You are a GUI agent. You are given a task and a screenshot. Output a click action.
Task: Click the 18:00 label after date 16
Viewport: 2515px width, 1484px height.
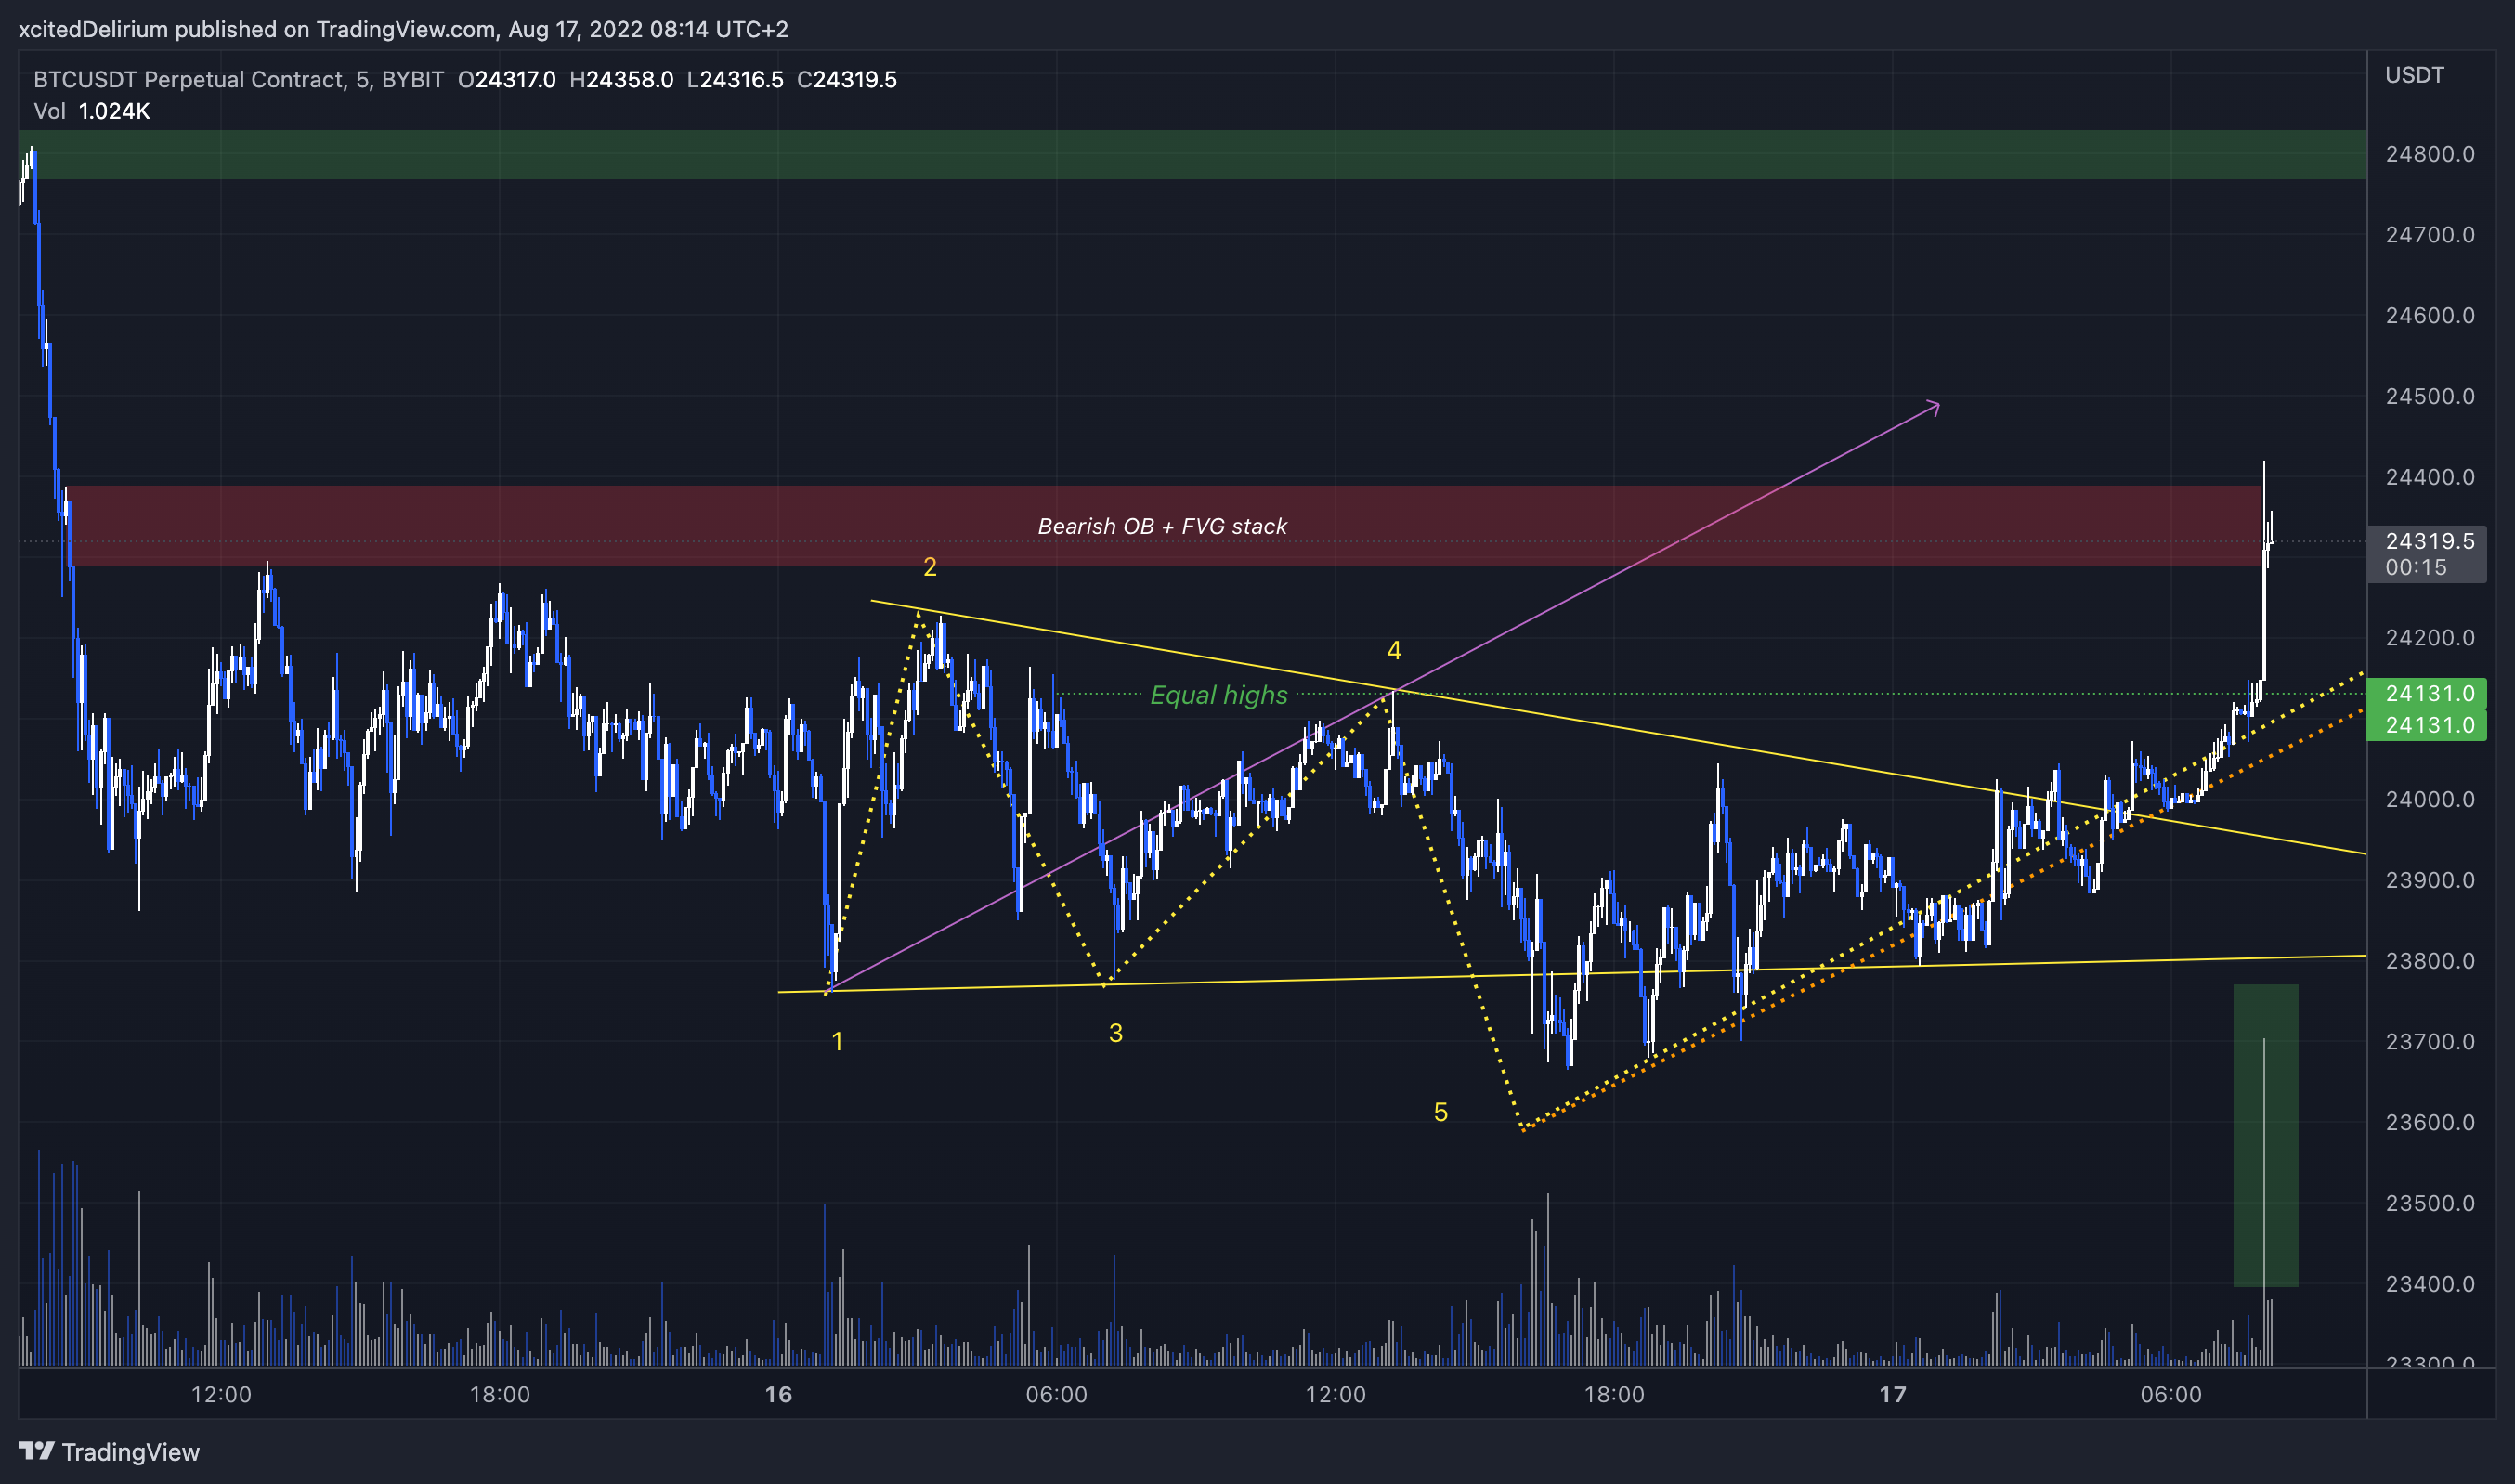click(x=1614, y=1394)
